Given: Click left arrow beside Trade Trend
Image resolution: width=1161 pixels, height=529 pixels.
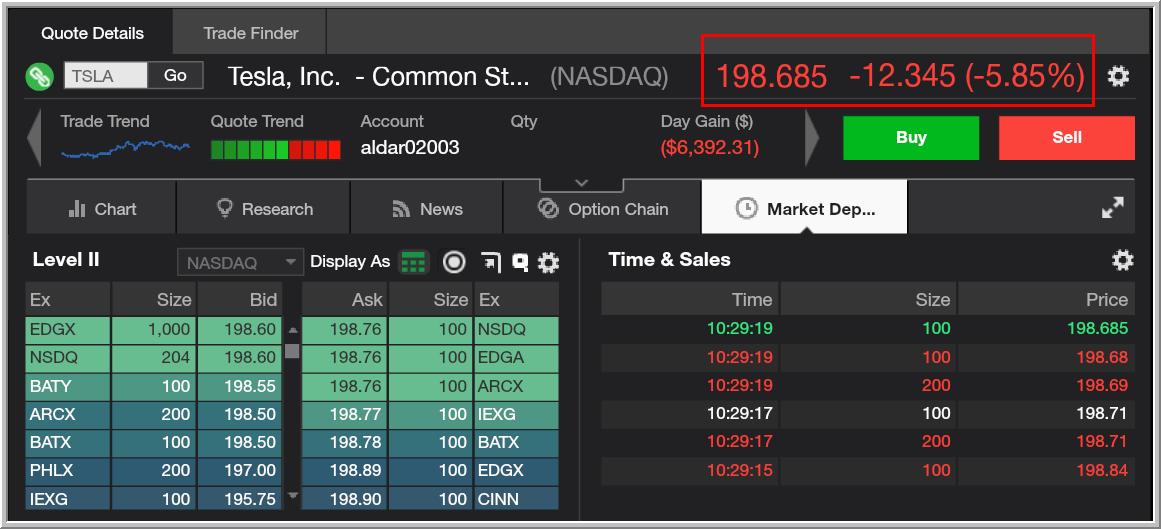Looking at the screenshot, I should tap(33, 138).
